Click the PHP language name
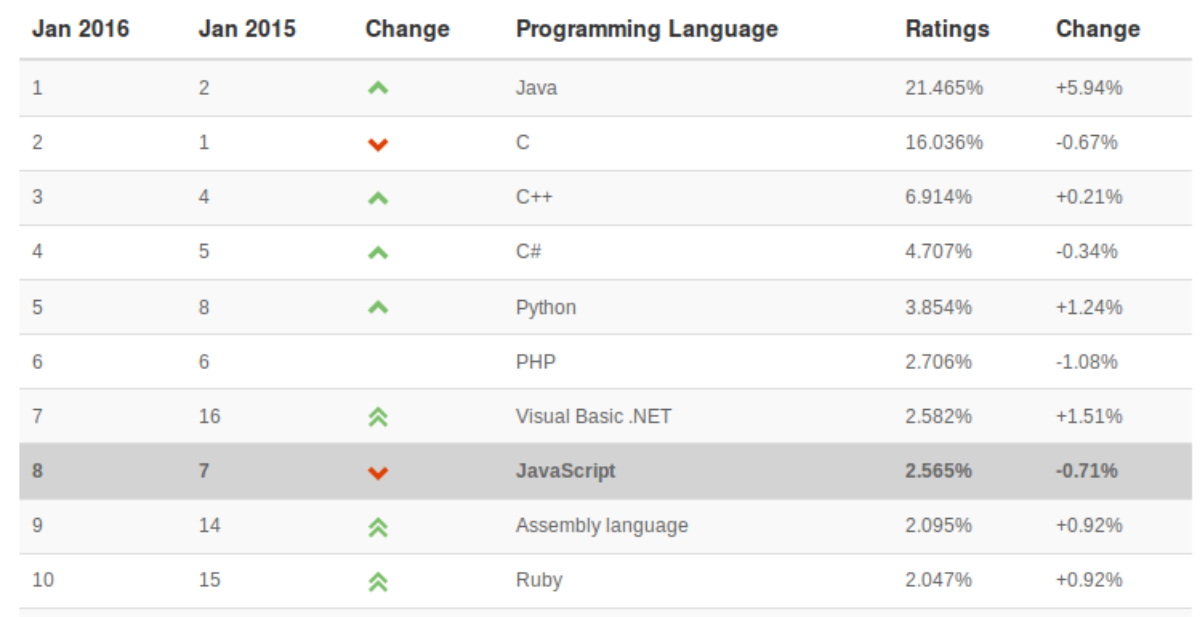The image size is (1200, 617). pos(535,361)
